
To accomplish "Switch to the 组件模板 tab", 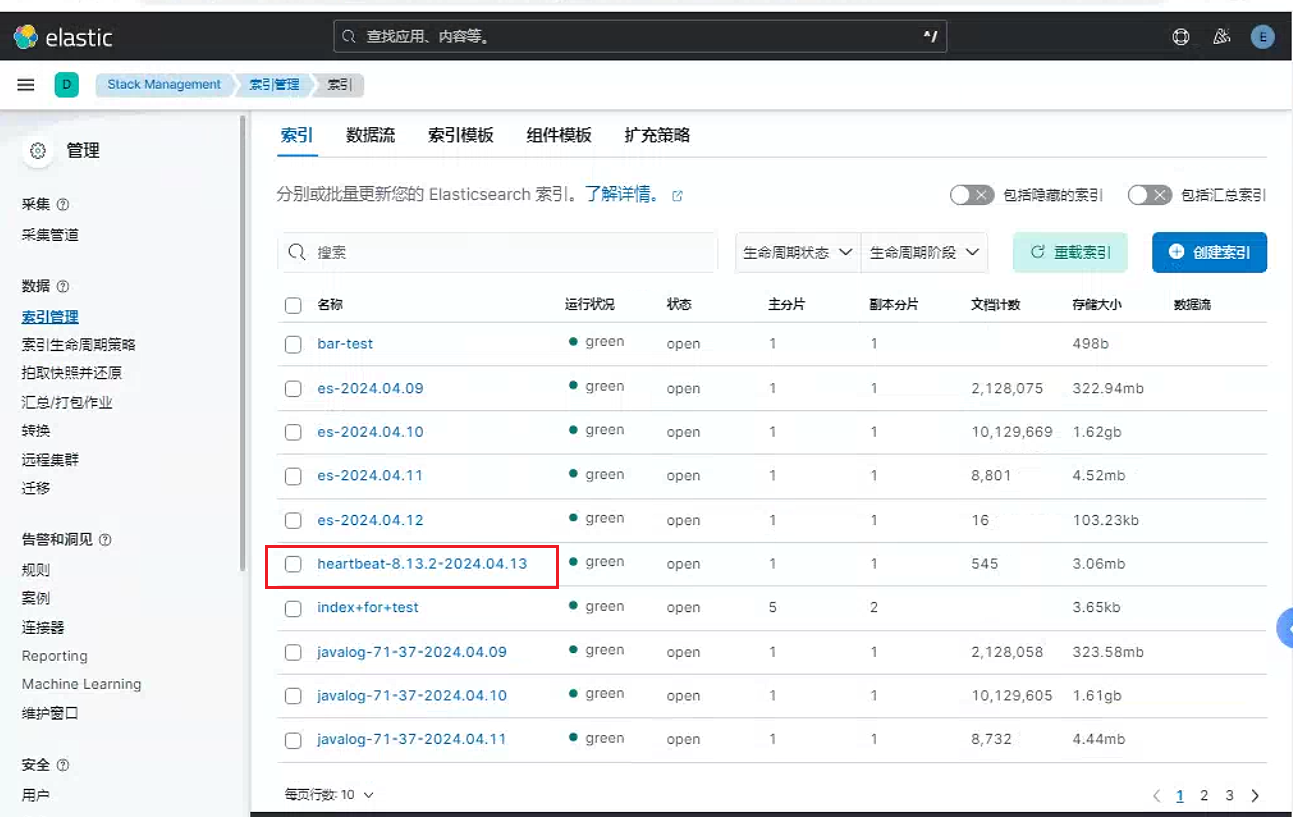I will [x=559, y=135].
